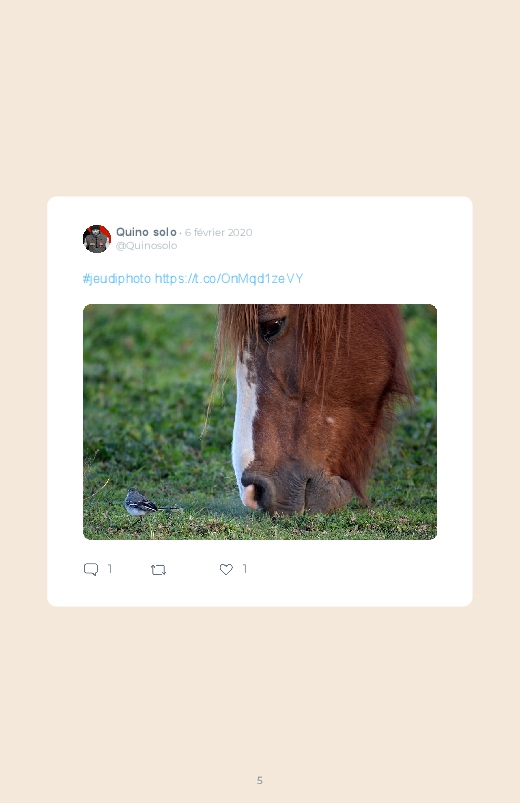Viewport: 520px width, 803px height.
Task: Open Quino solo's profile avatar
Action: click(x=97, y=239)
